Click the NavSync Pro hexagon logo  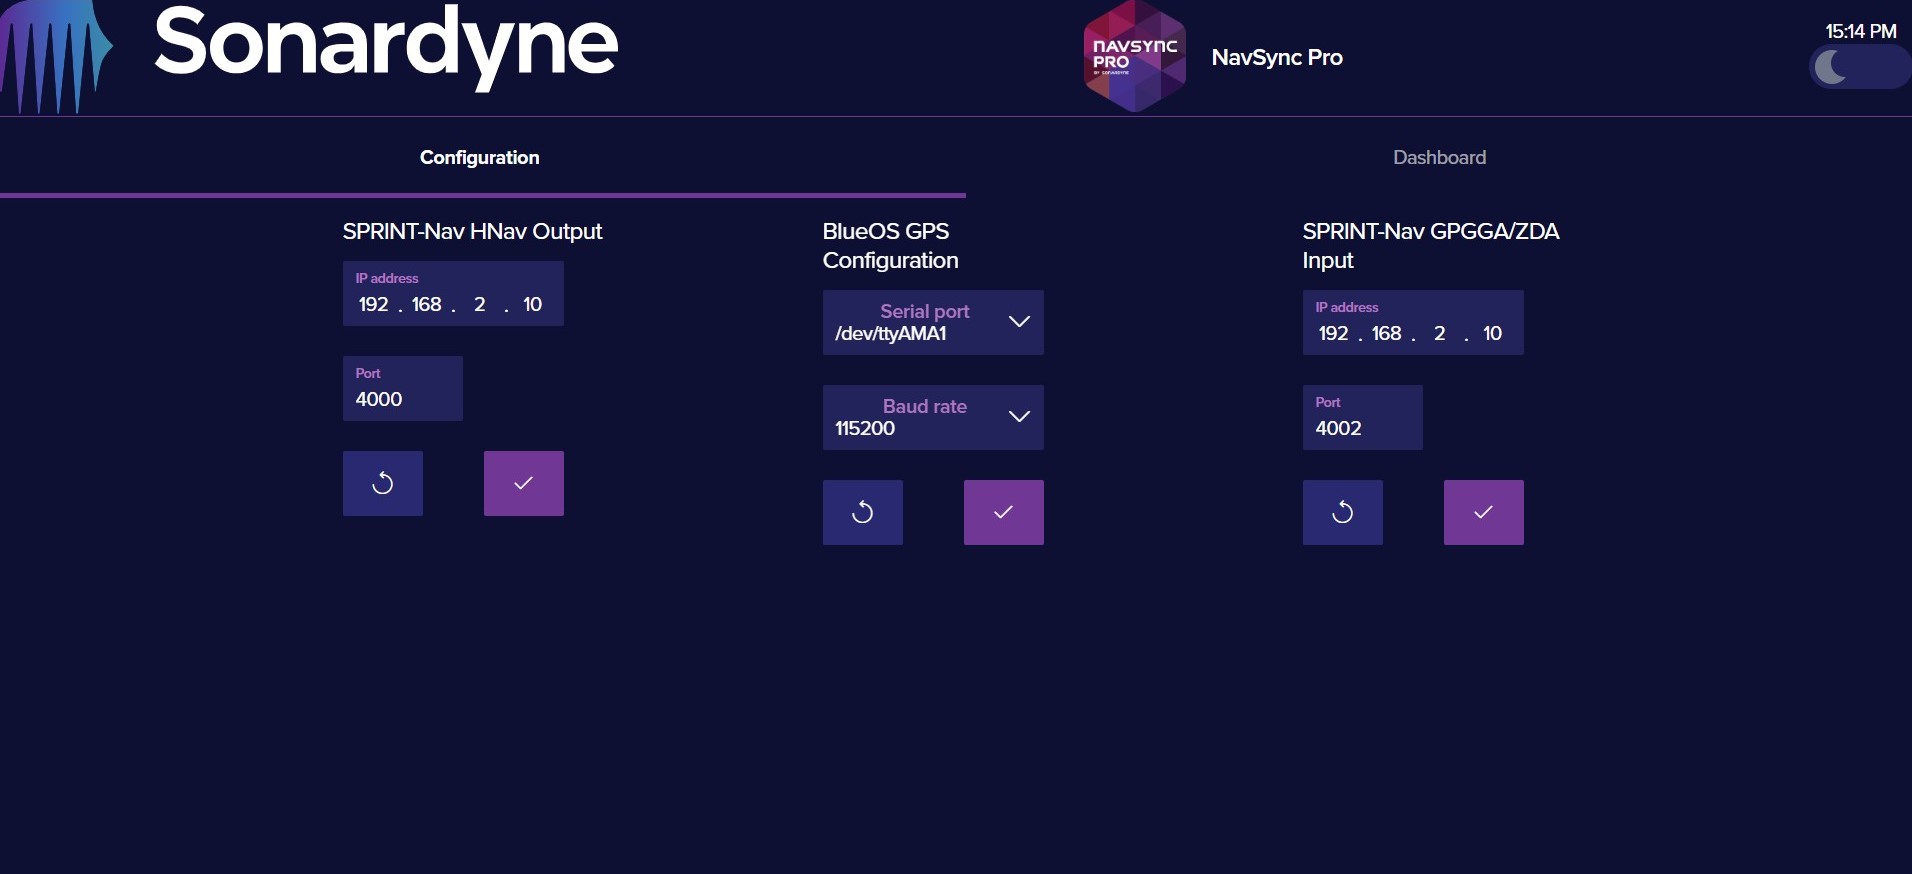(1134, 56)
